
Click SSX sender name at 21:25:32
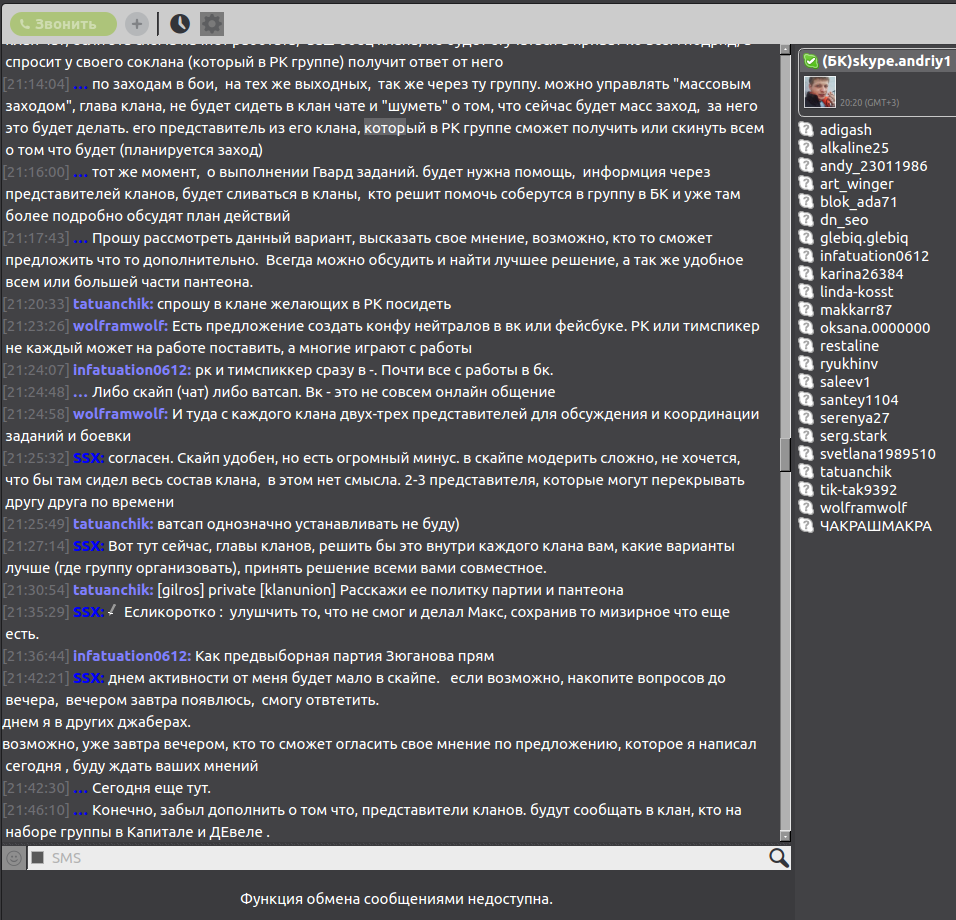(x=88, y=458)
